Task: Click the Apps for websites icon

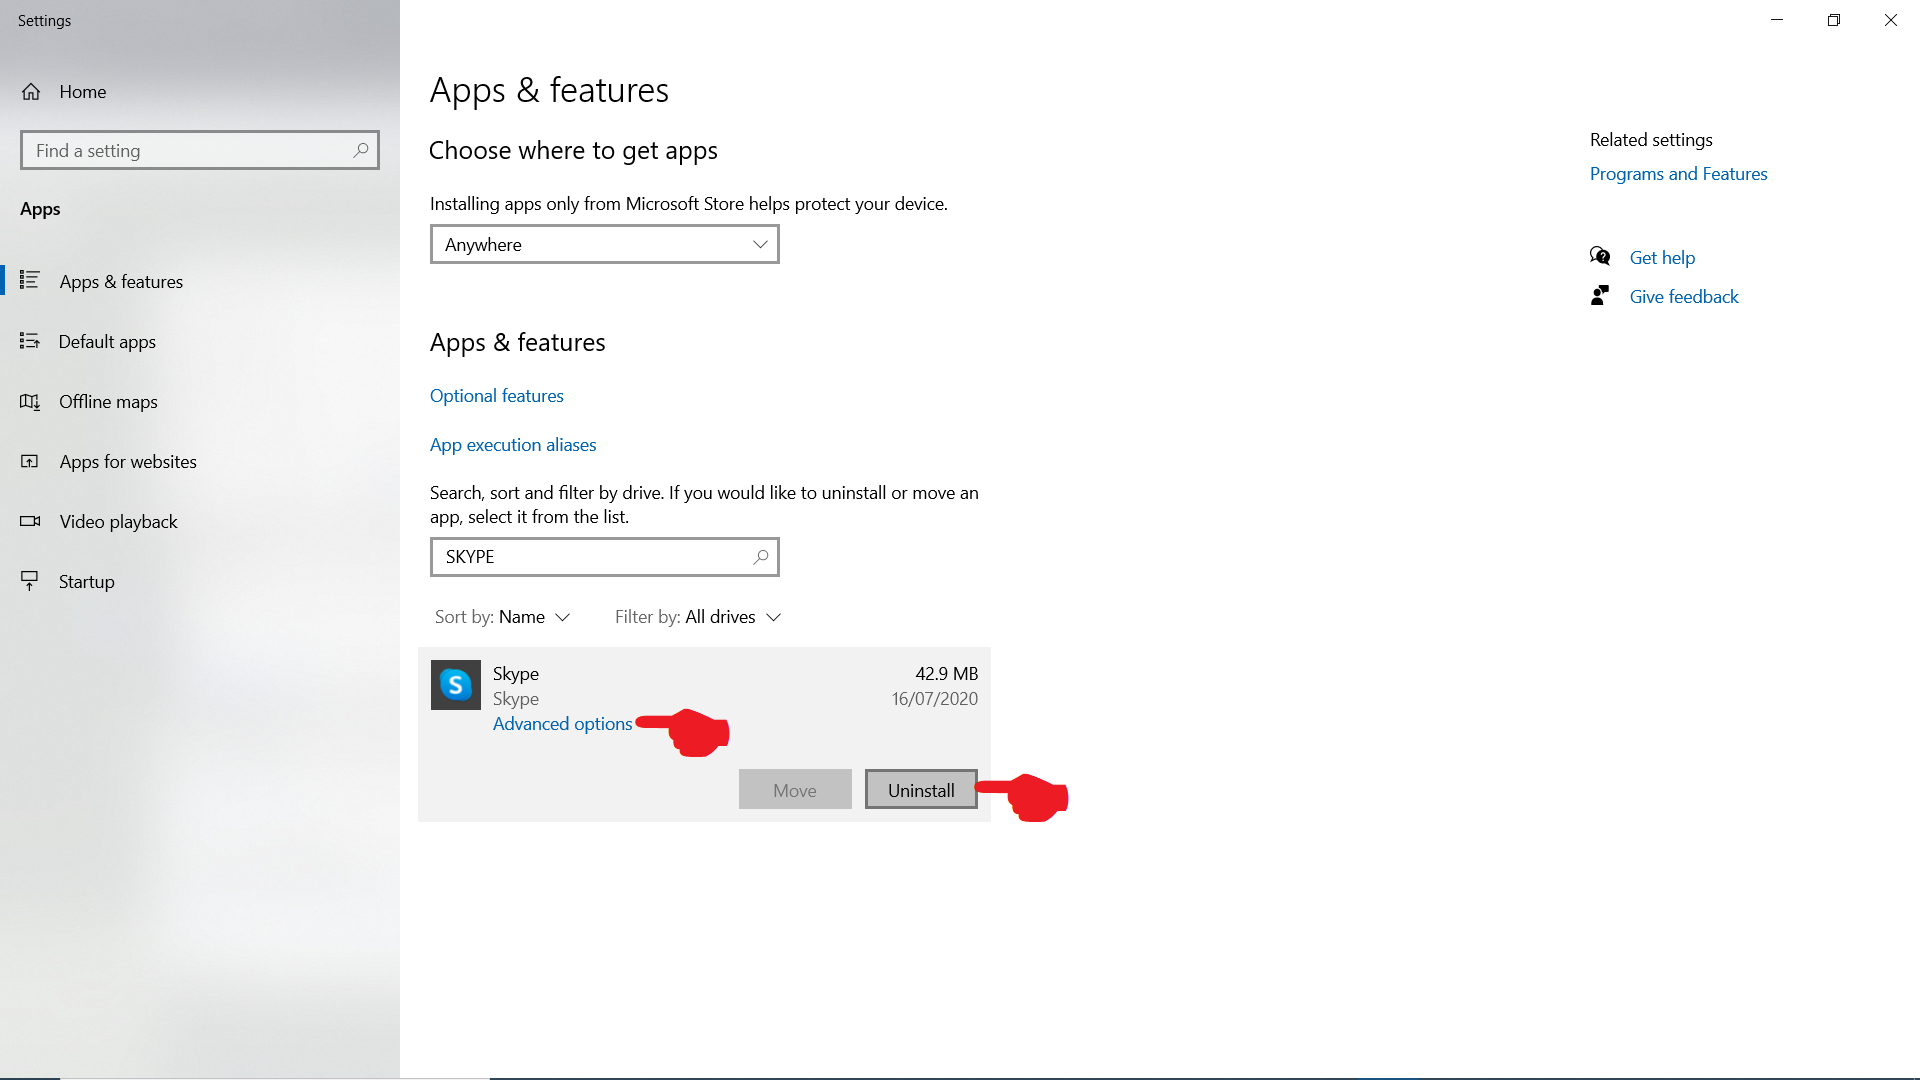Action: tap(30, 462)
